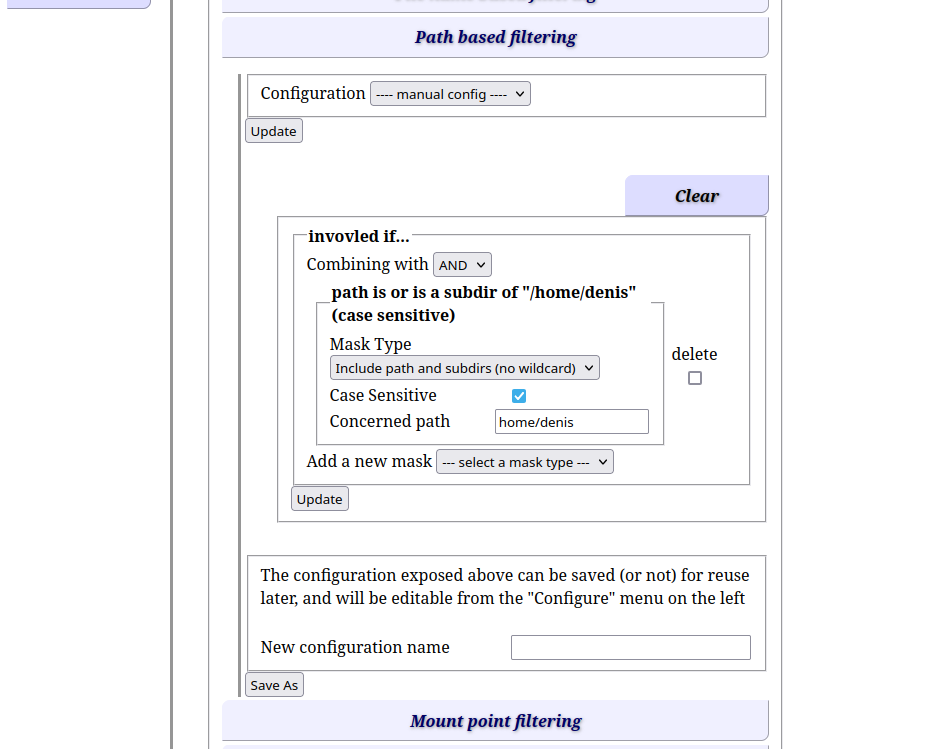Click the 'Mask Type' label
Screen dimensions: 942x749
click(x=370, y=344)
